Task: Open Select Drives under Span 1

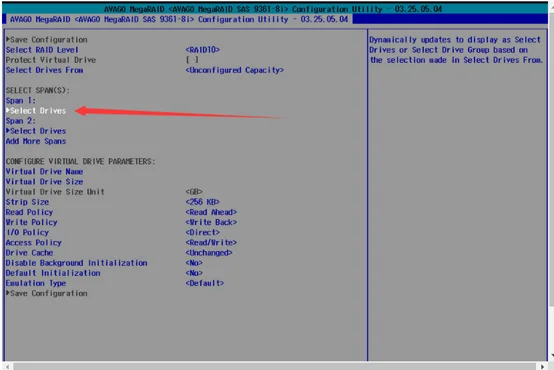Action: pyautogui.click(x=36, y=111)
